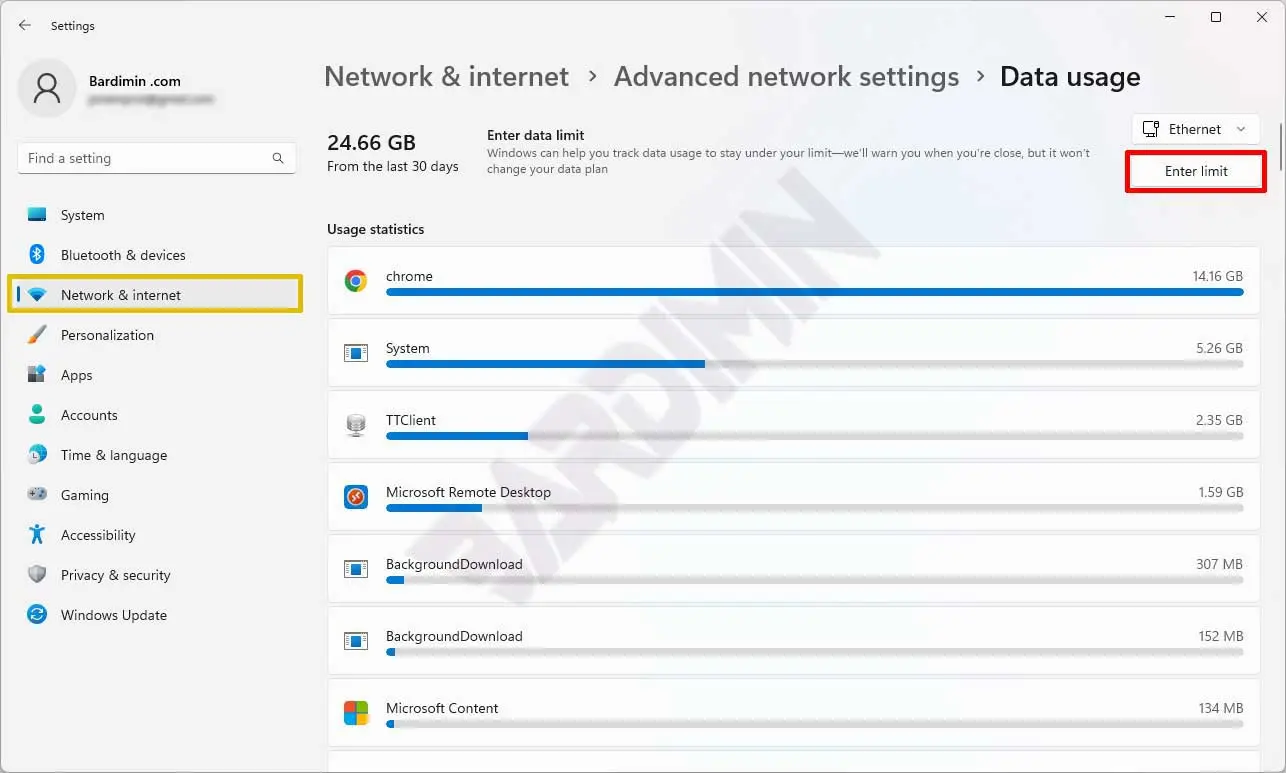Click the chrome data usage bar

click(x=814, y=292)
